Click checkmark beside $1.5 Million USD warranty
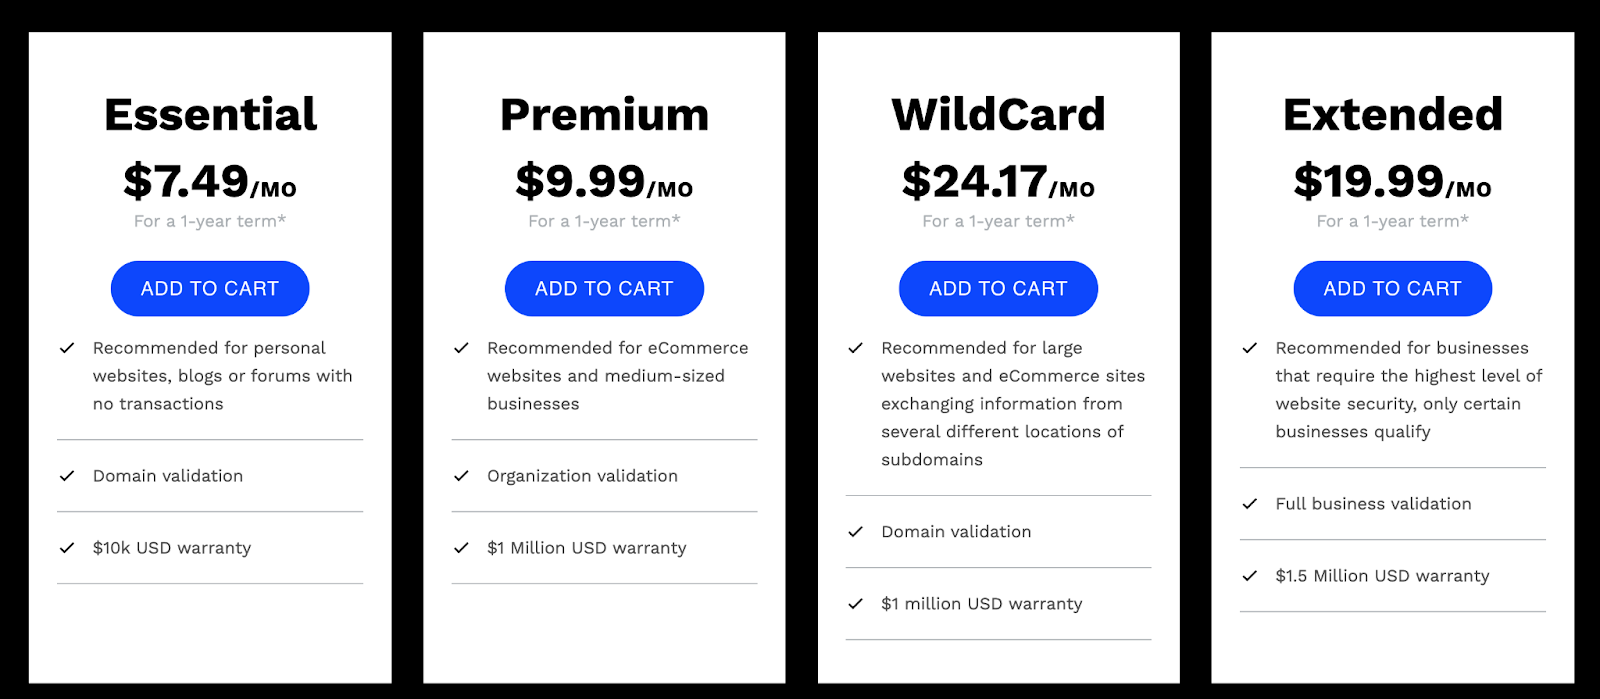This screenshot has width=1600, height=699. [1249, 576]
